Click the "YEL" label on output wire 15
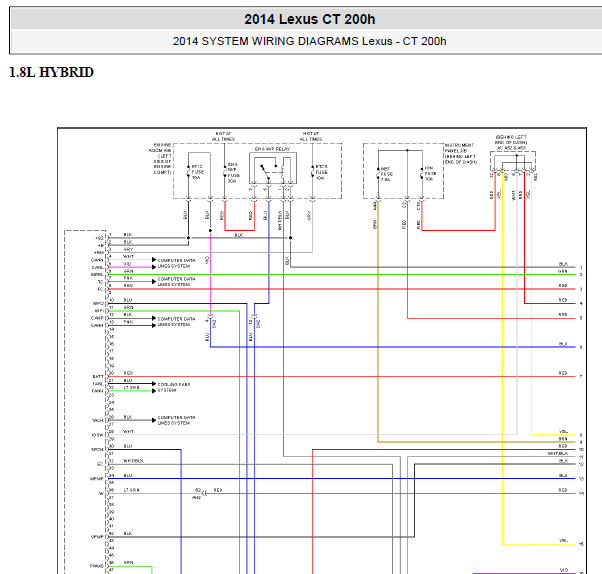 pyautogui.click(x=563, y=541)
